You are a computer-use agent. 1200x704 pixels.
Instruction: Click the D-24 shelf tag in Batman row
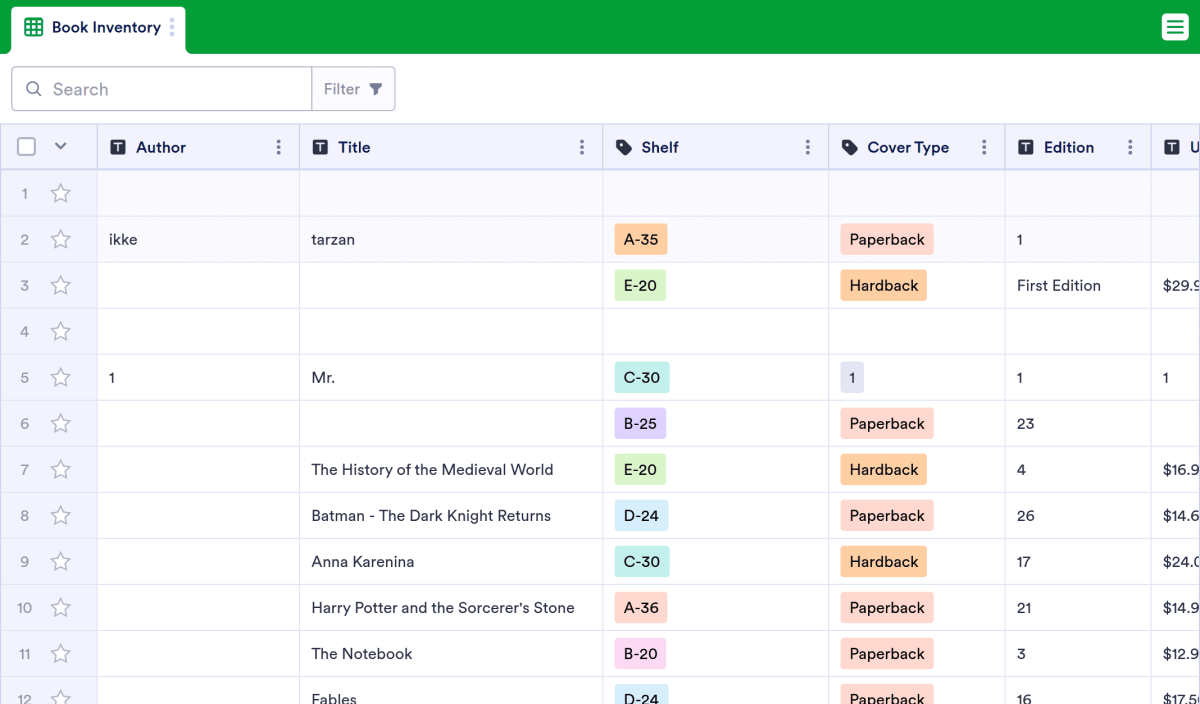coord(641,515)
